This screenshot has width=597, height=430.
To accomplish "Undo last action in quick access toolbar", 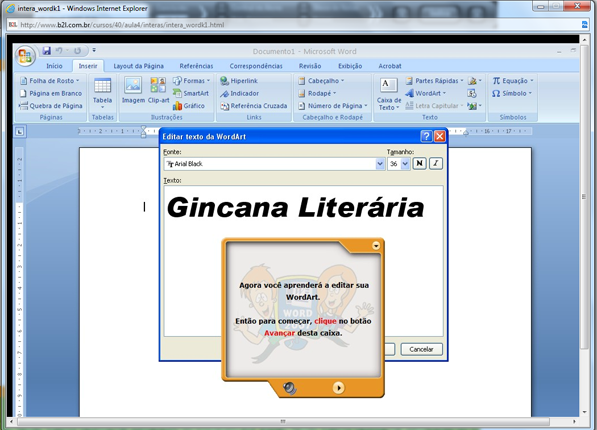I will point(59,51).
